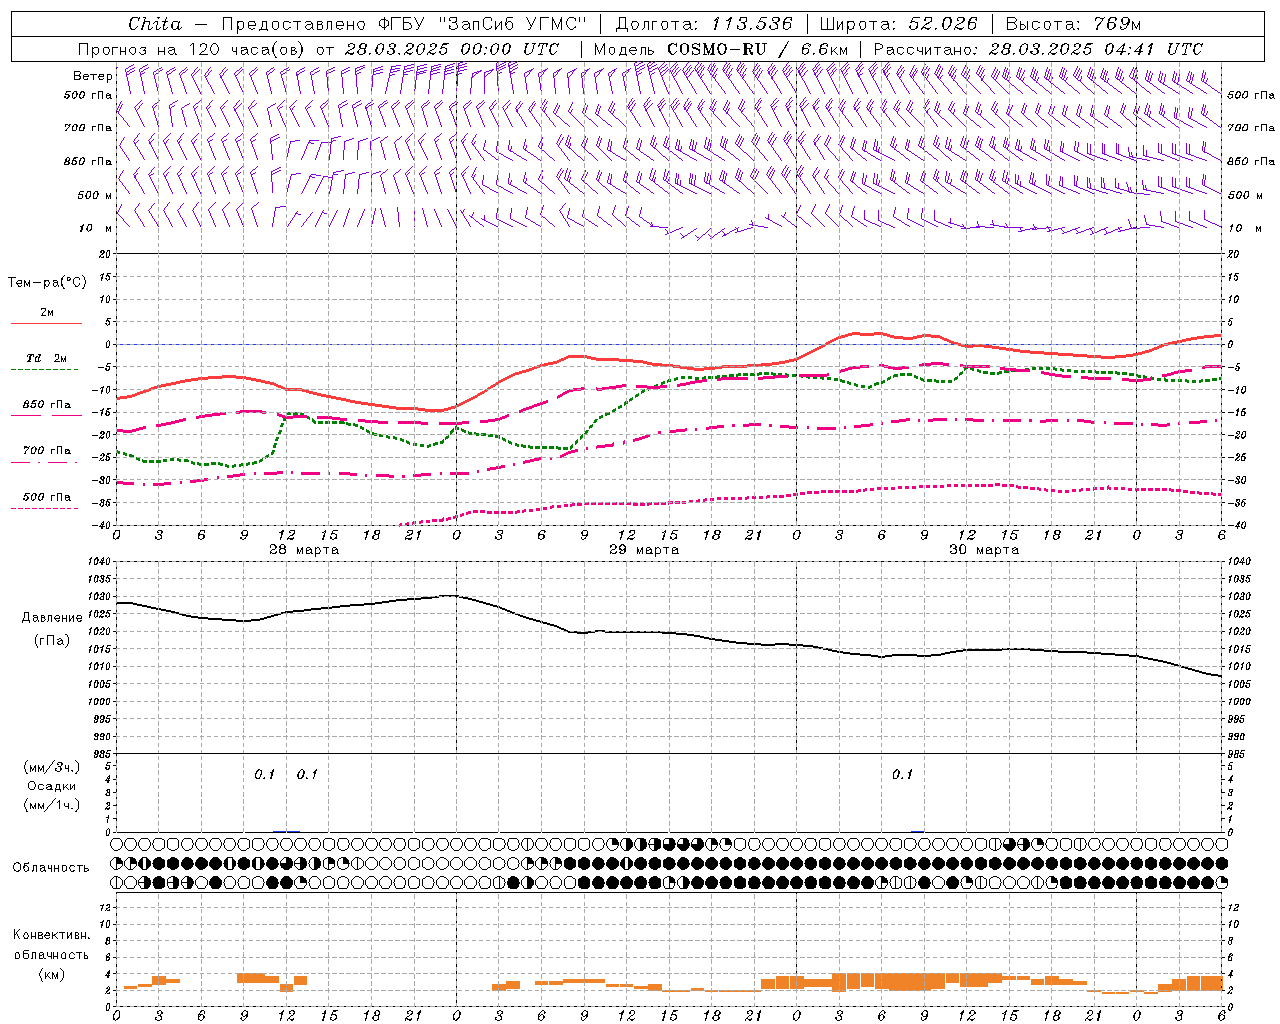Click the "29 марта" date label
1280x1024 pixels.
click(644, 549)
